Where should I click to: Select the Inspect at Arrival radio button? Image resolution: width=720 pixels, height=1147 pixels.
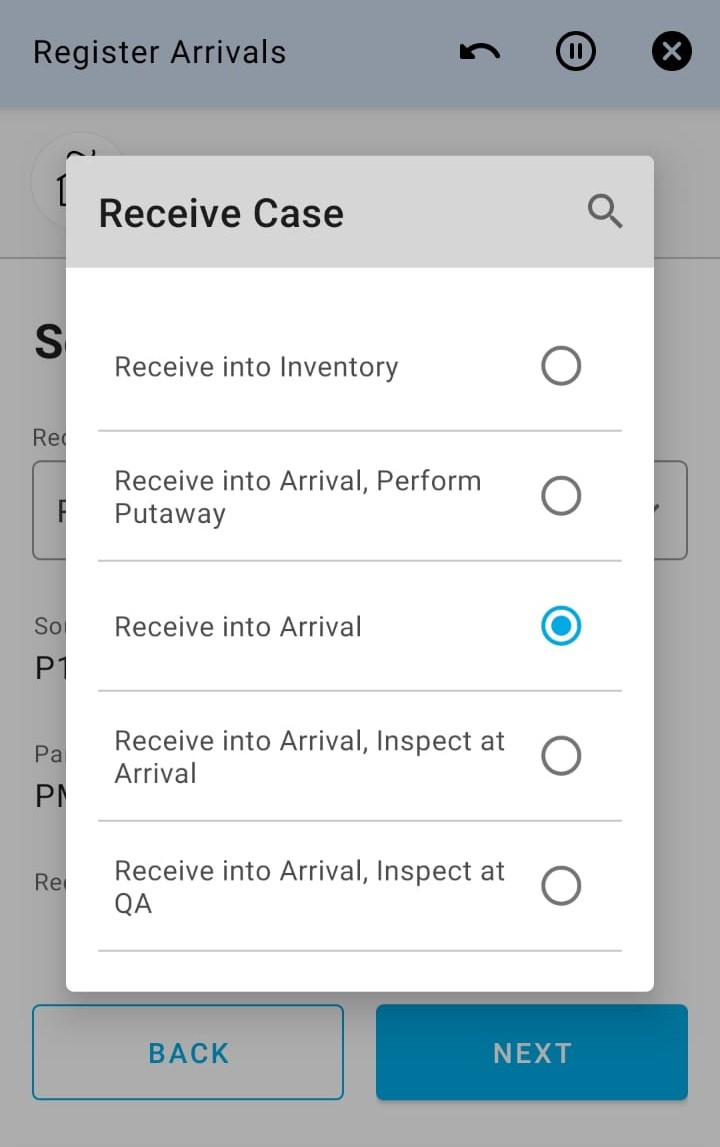(x=561, y=756)
